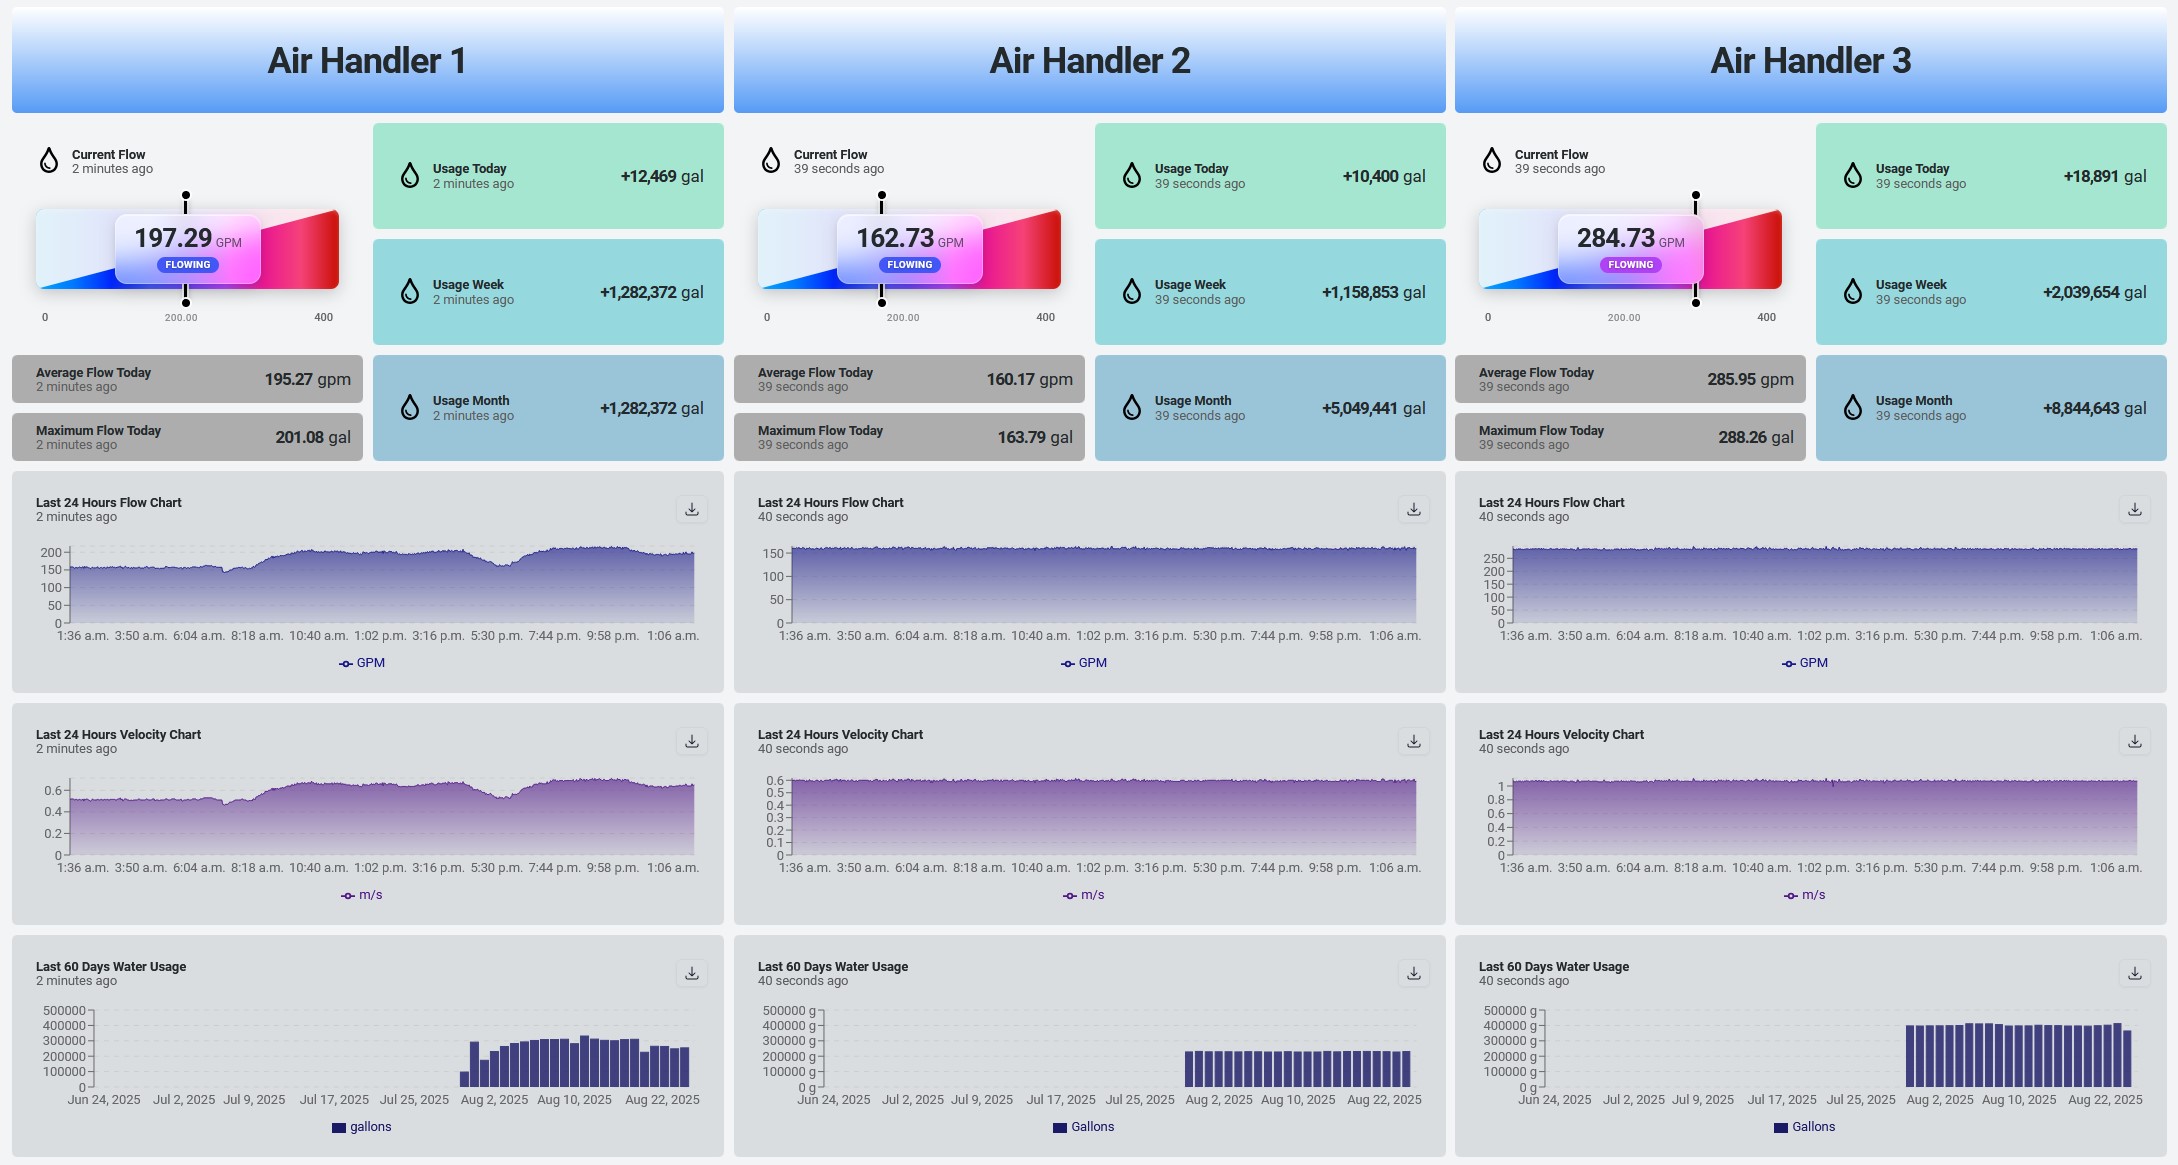Click drop icon on Air Handler 2 Usage Month
The image size is (2178, 1165).
coord(1132,408)
